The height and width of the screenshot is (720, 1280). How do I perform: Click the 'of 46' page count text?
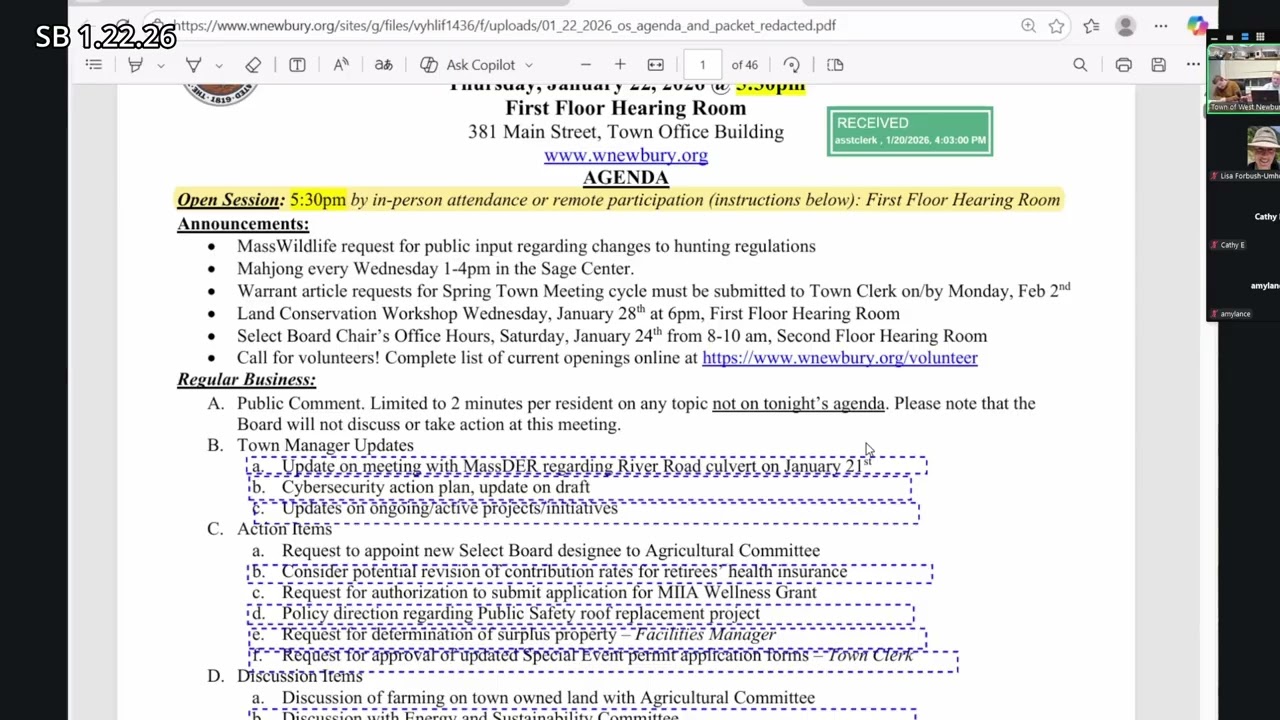744,65
